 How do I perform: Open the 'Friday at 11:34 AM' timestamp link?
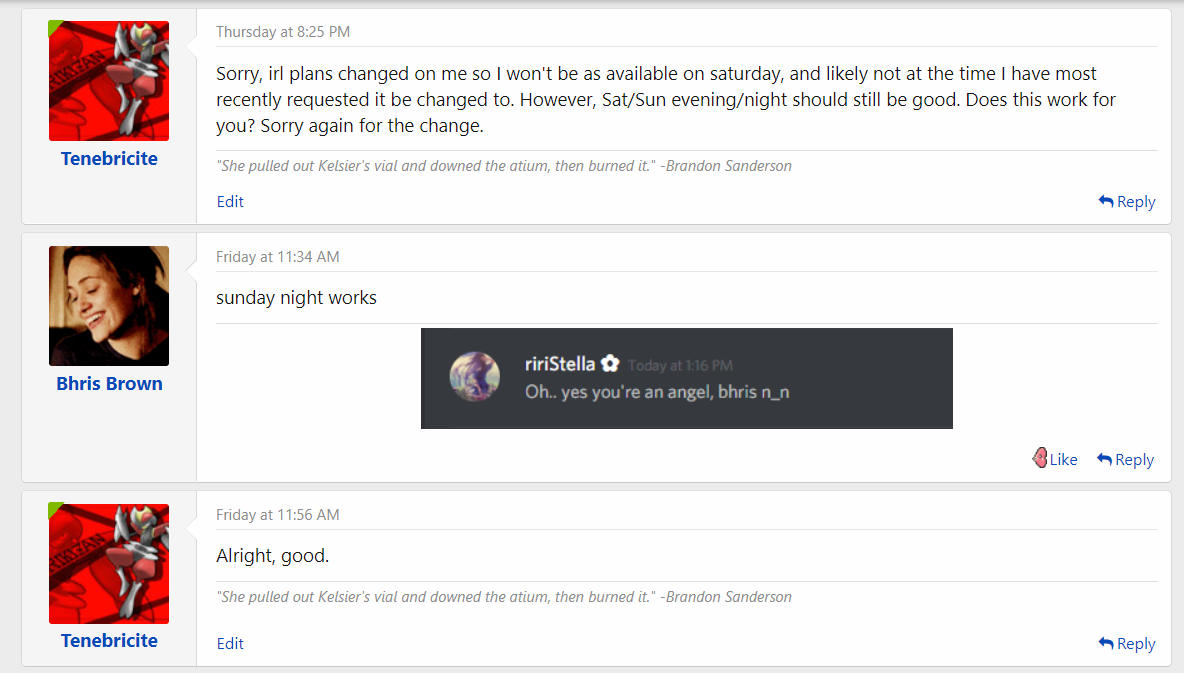point(277,257)
